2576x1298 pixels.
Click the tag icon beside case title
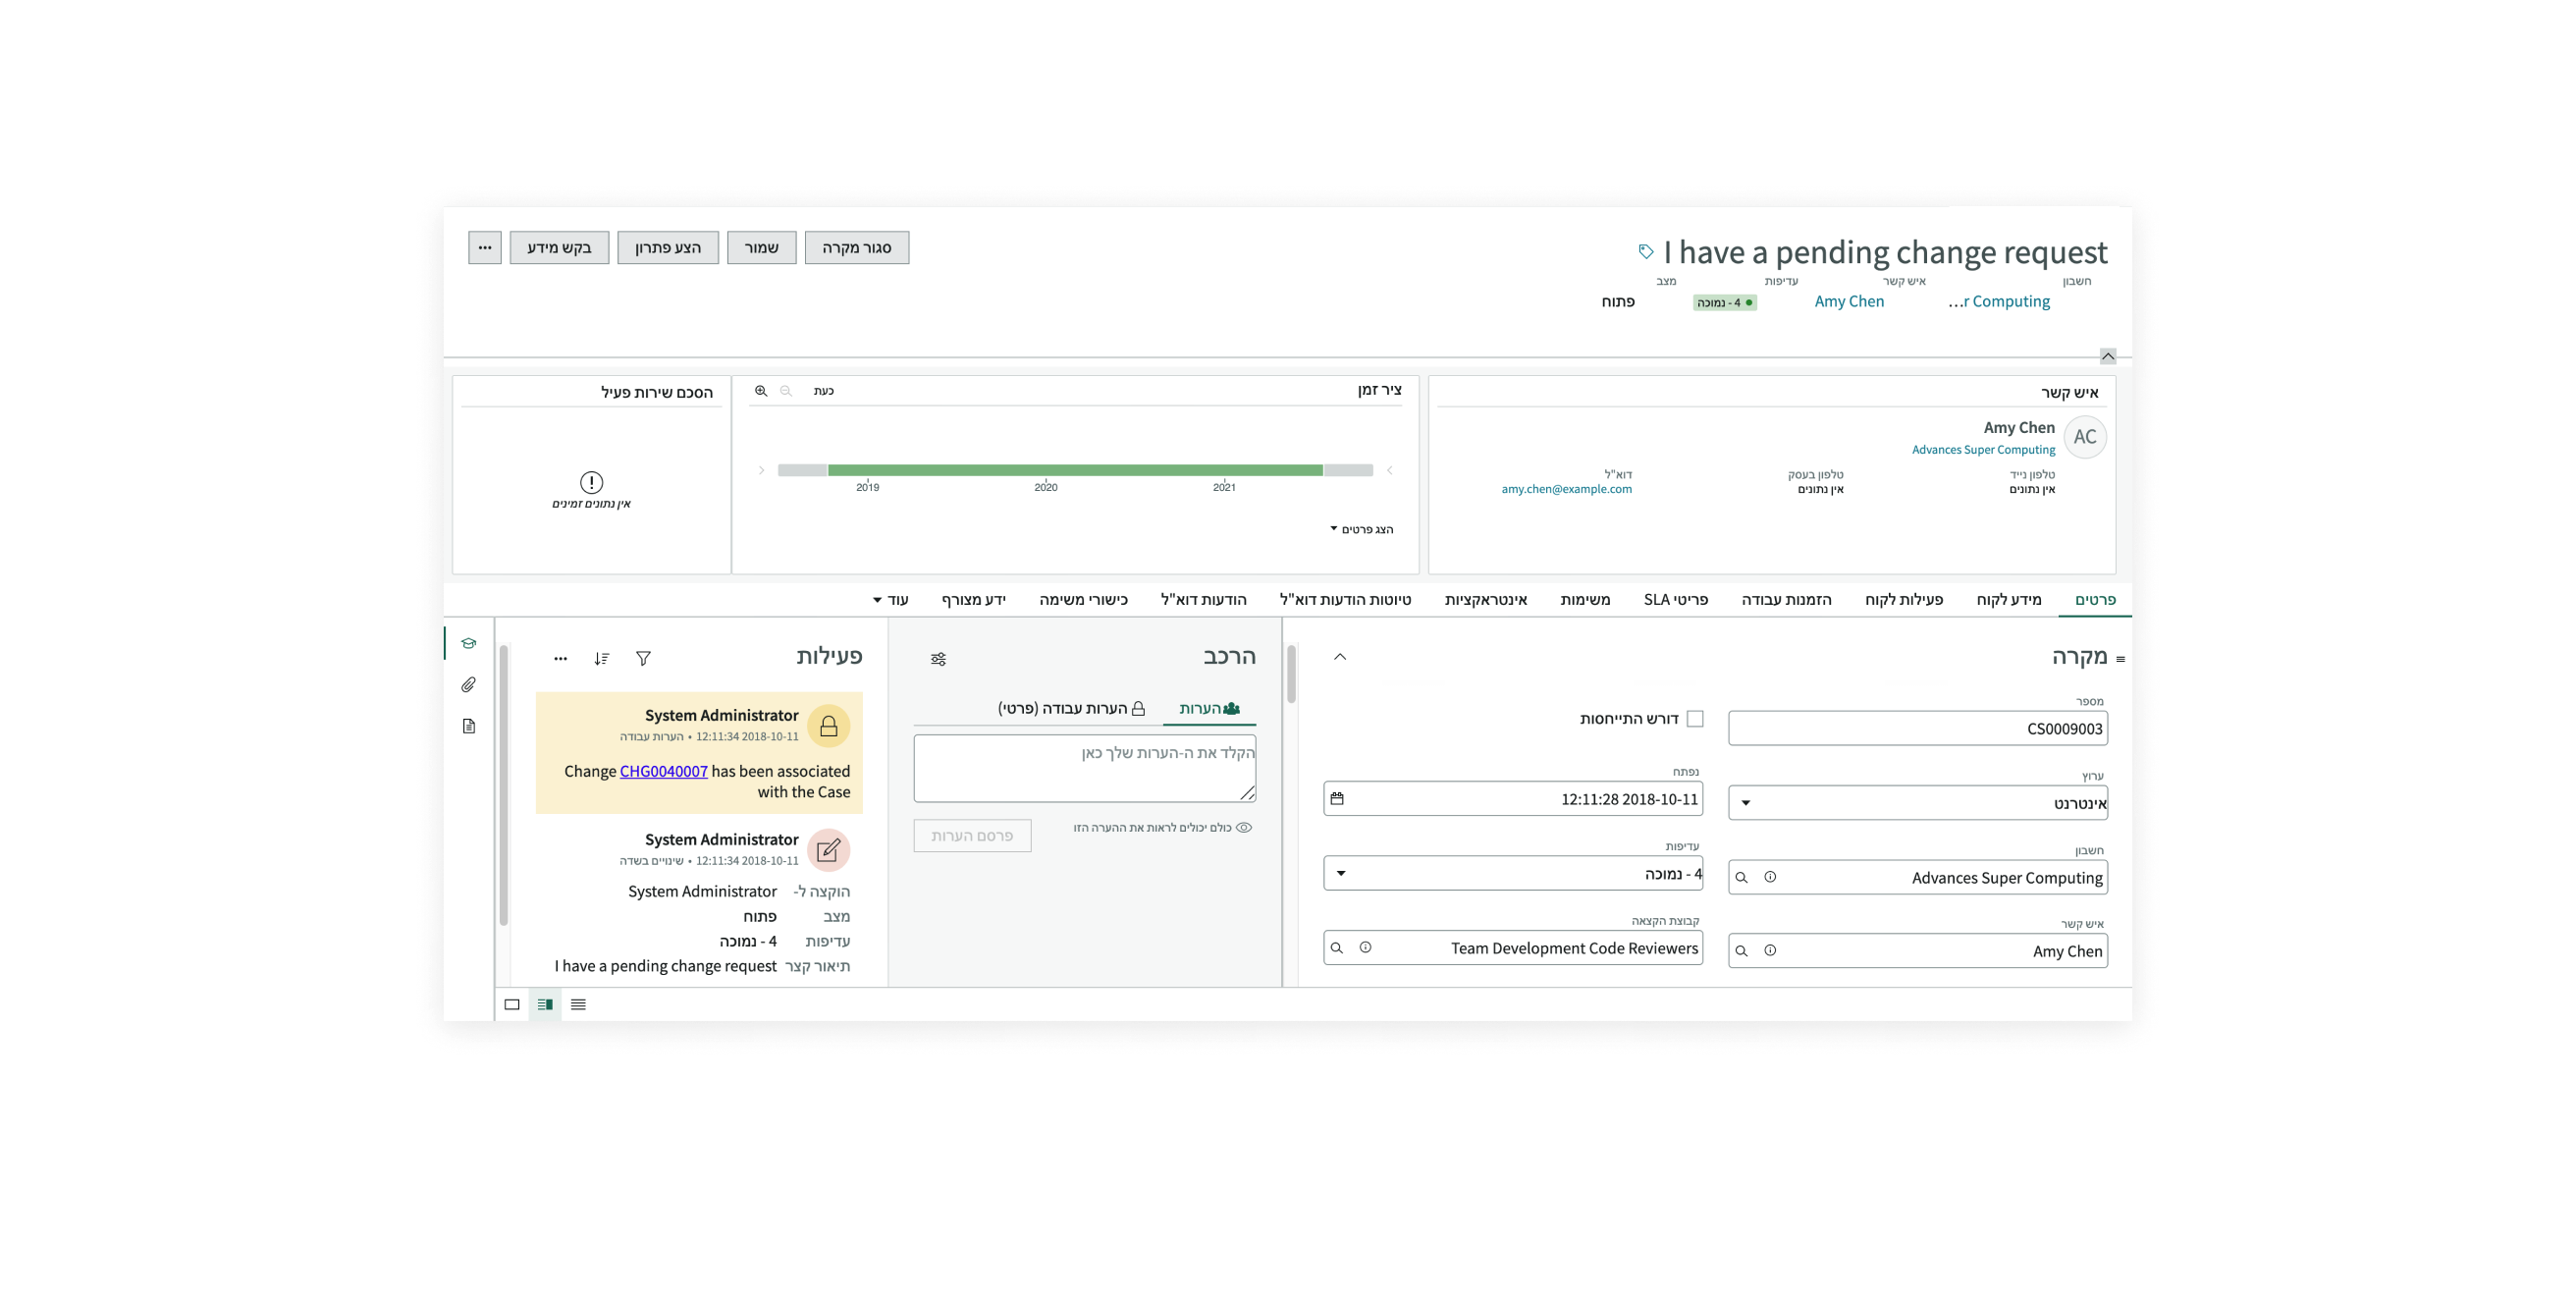click(x=1646, y=251)
